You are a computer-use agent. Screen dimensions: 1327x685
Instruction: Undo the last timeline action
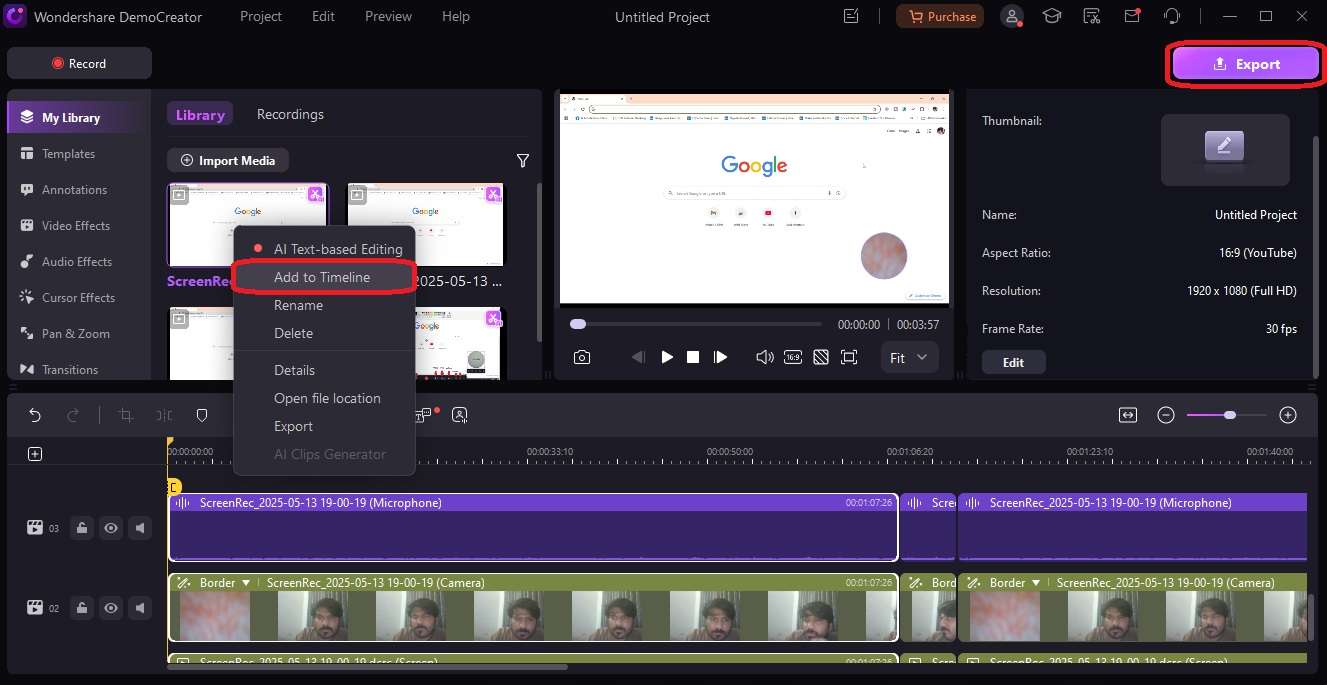(35, 415)
